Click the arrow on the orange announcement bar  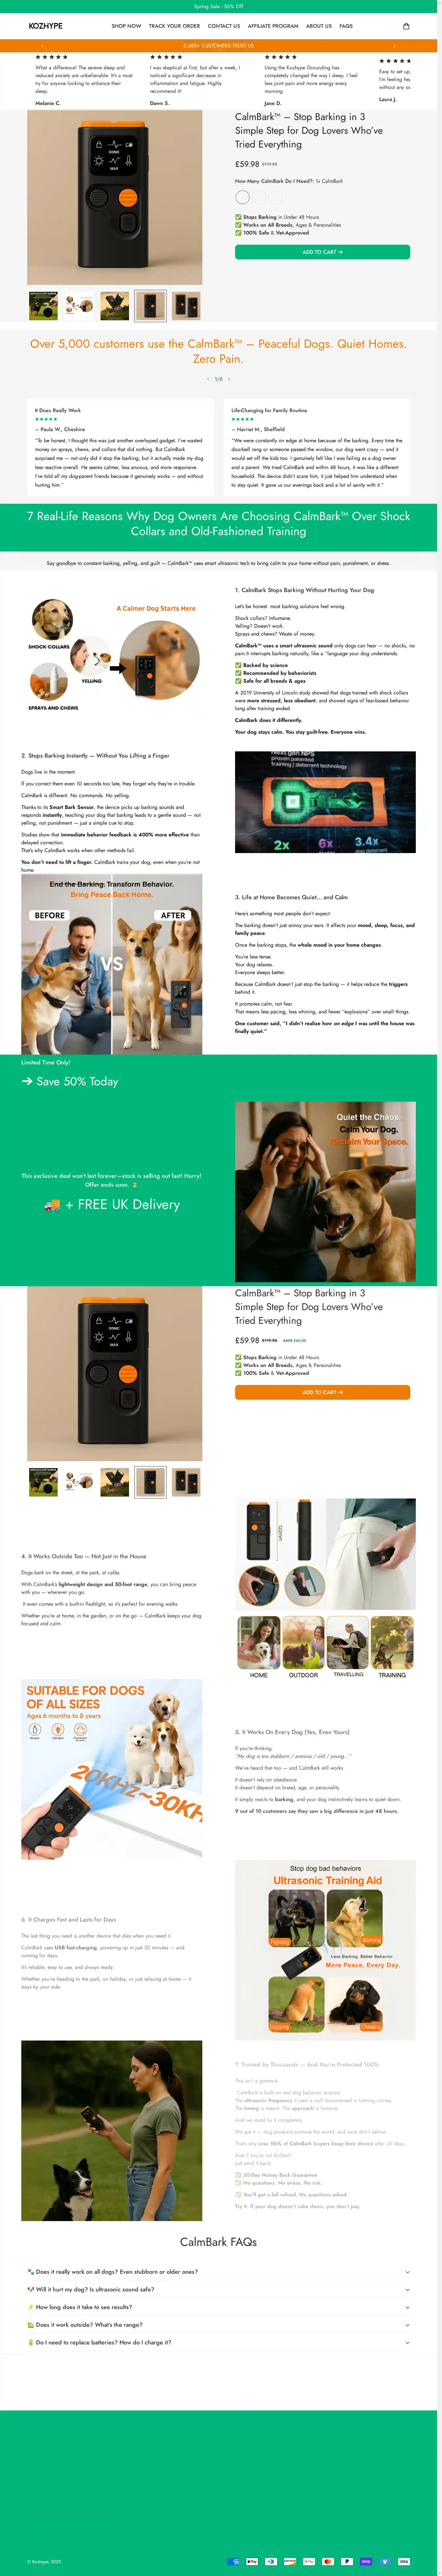[x=395, y=45]
